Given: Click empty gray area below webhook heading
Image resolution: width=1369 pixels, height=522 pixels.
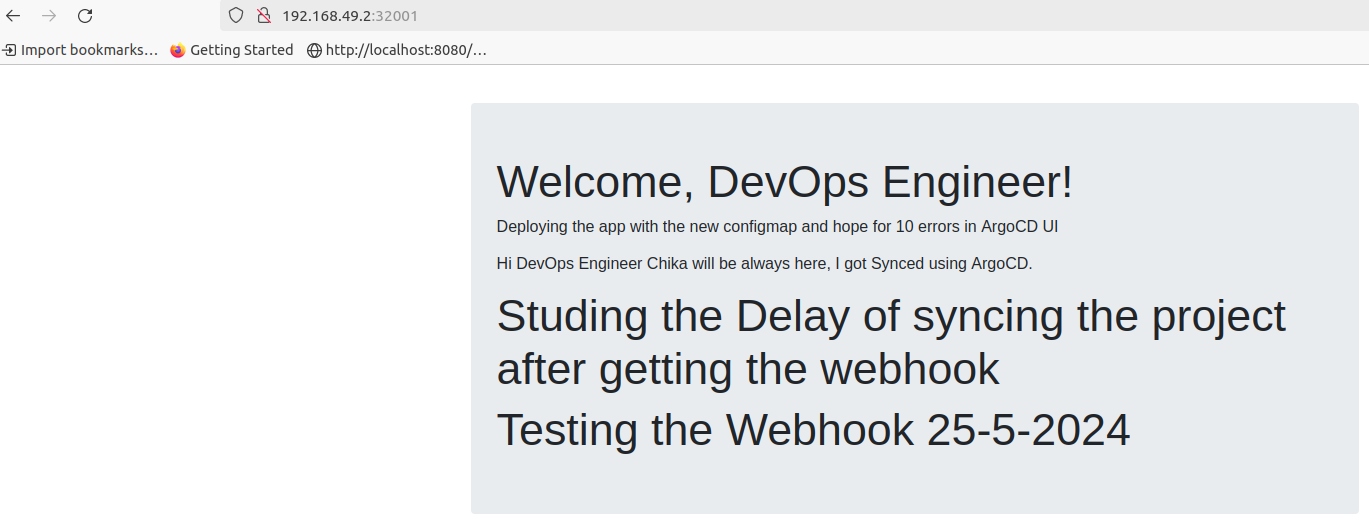Looking at the screenshot, I should 914,487.
